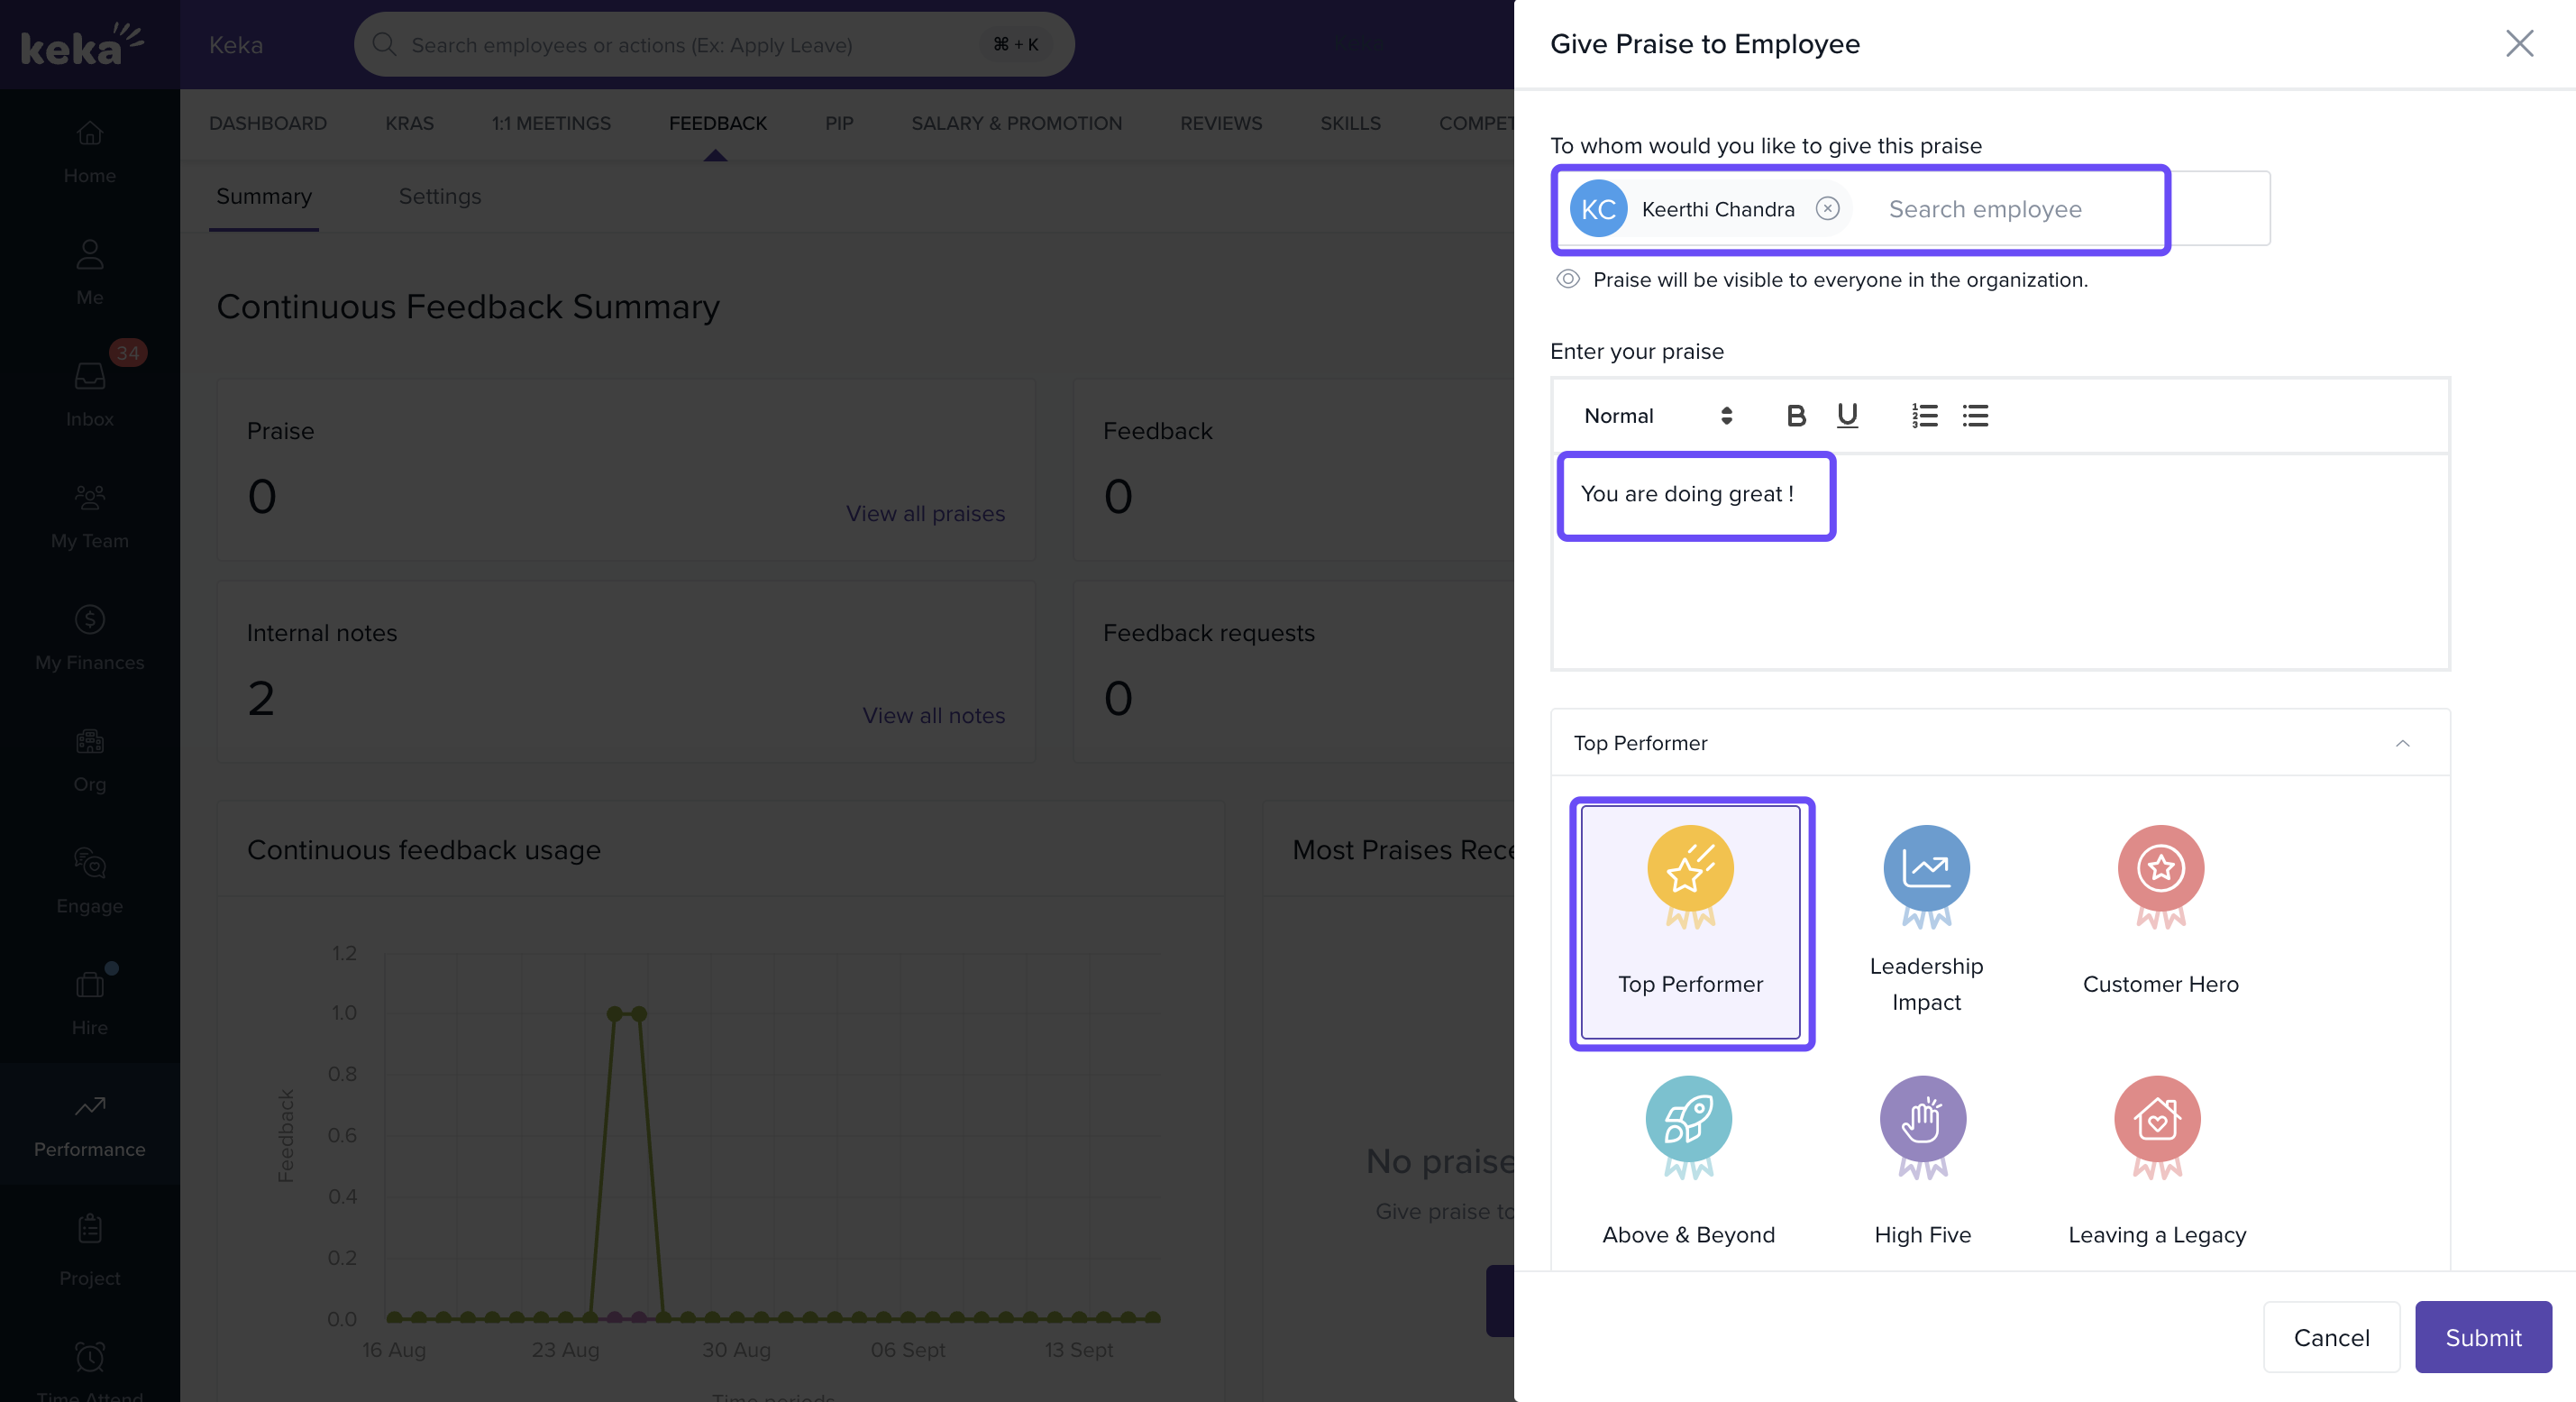This screenshot has width=2576, height=1402.
Task: Collapse the Top Performer badge section
Action: point(2402,743)
